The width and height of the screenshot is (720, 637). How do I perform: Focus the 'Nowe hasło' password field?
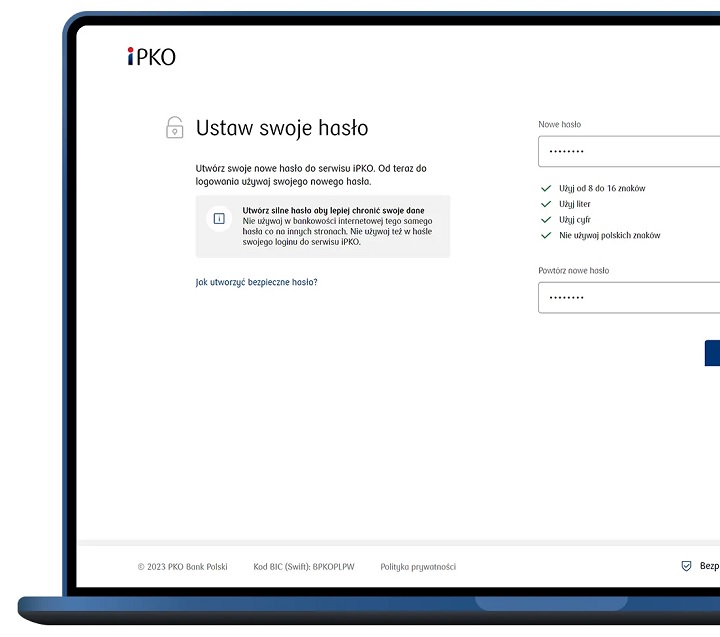coord(629,152)
